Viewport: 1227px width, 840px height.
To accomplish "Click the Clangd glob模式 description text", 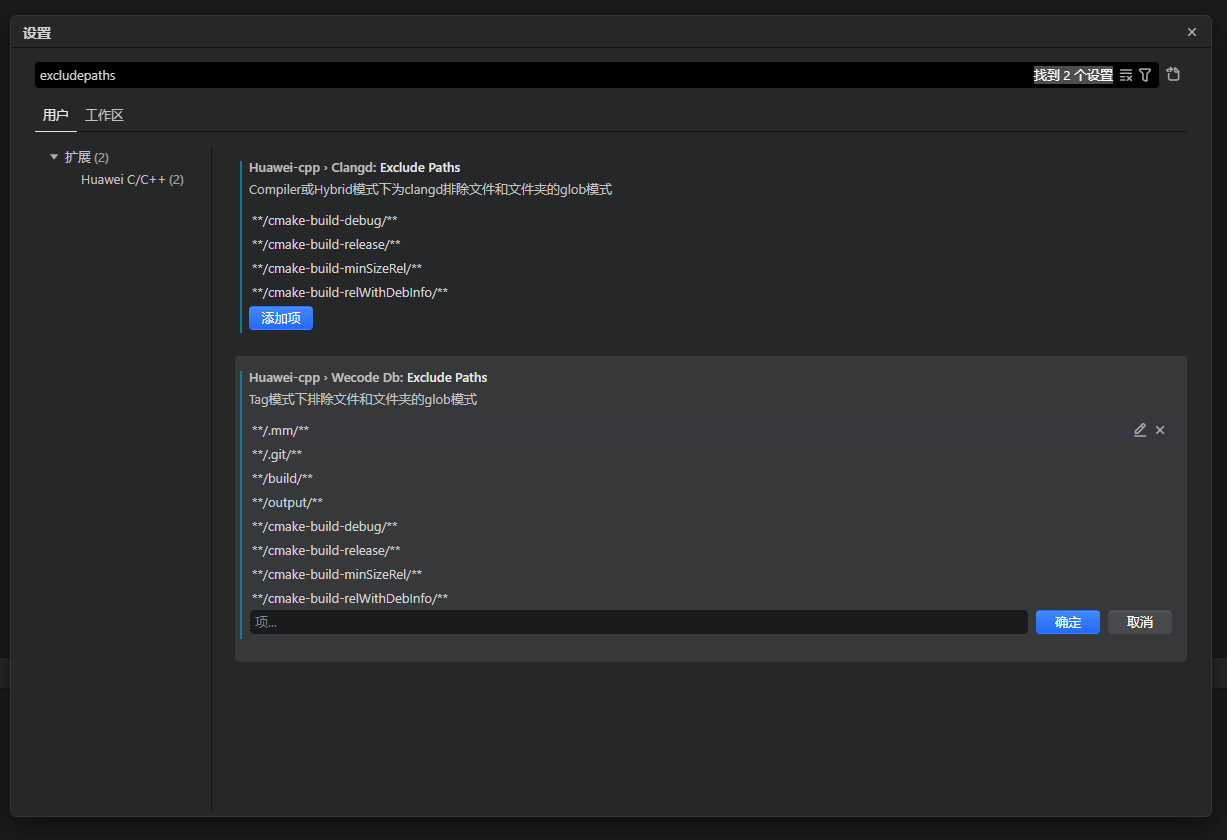I will pos(430,189).
